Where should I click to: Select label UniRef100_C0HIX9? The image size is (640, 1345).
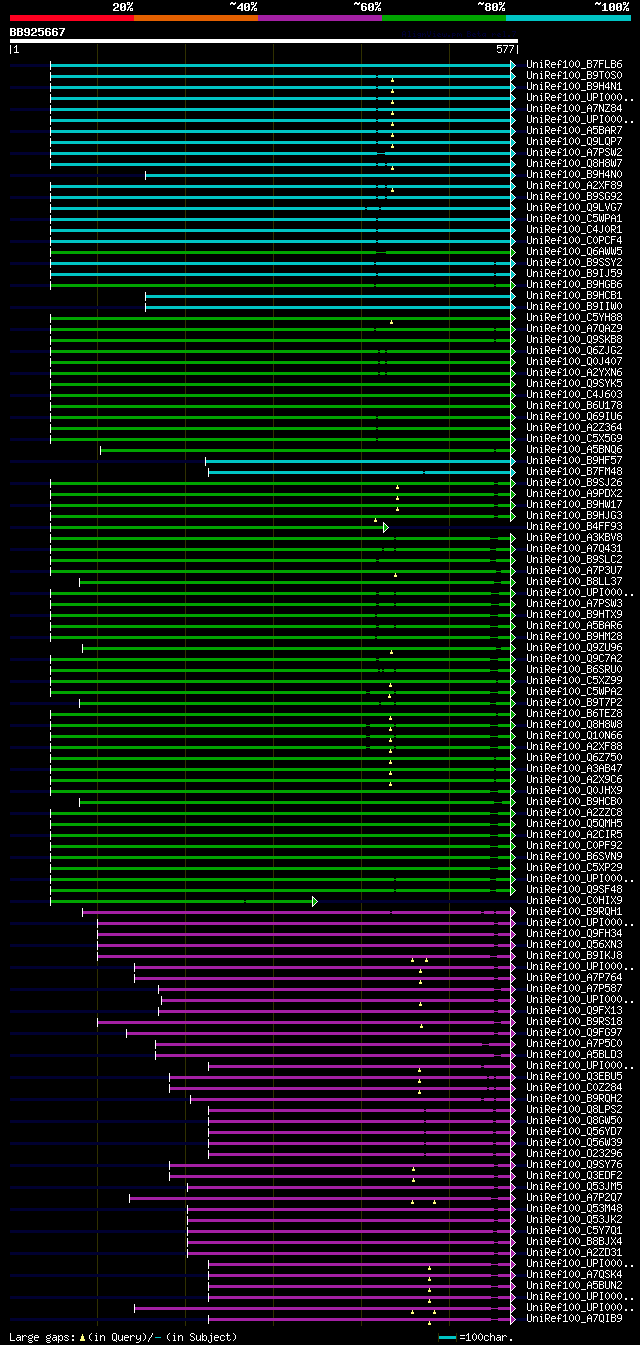(x=574, y=900)
